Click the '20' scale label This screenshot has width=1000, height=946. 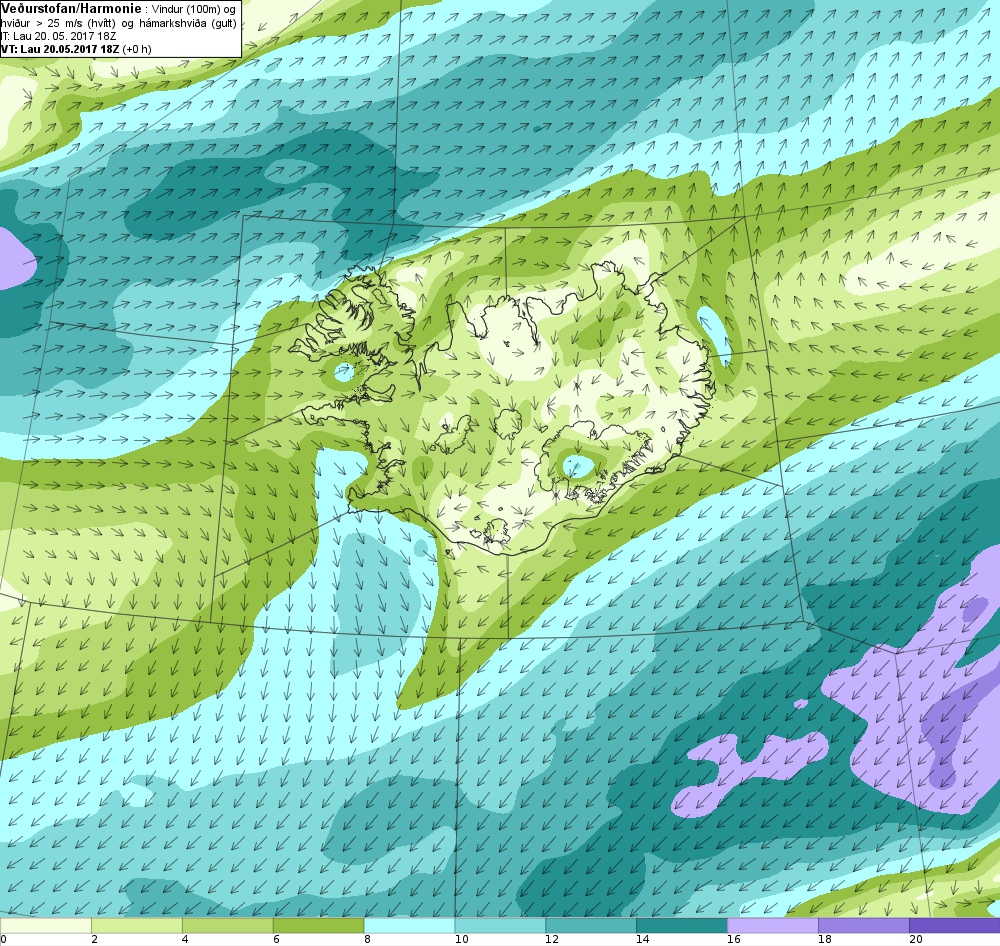click(x=916, y=939)
